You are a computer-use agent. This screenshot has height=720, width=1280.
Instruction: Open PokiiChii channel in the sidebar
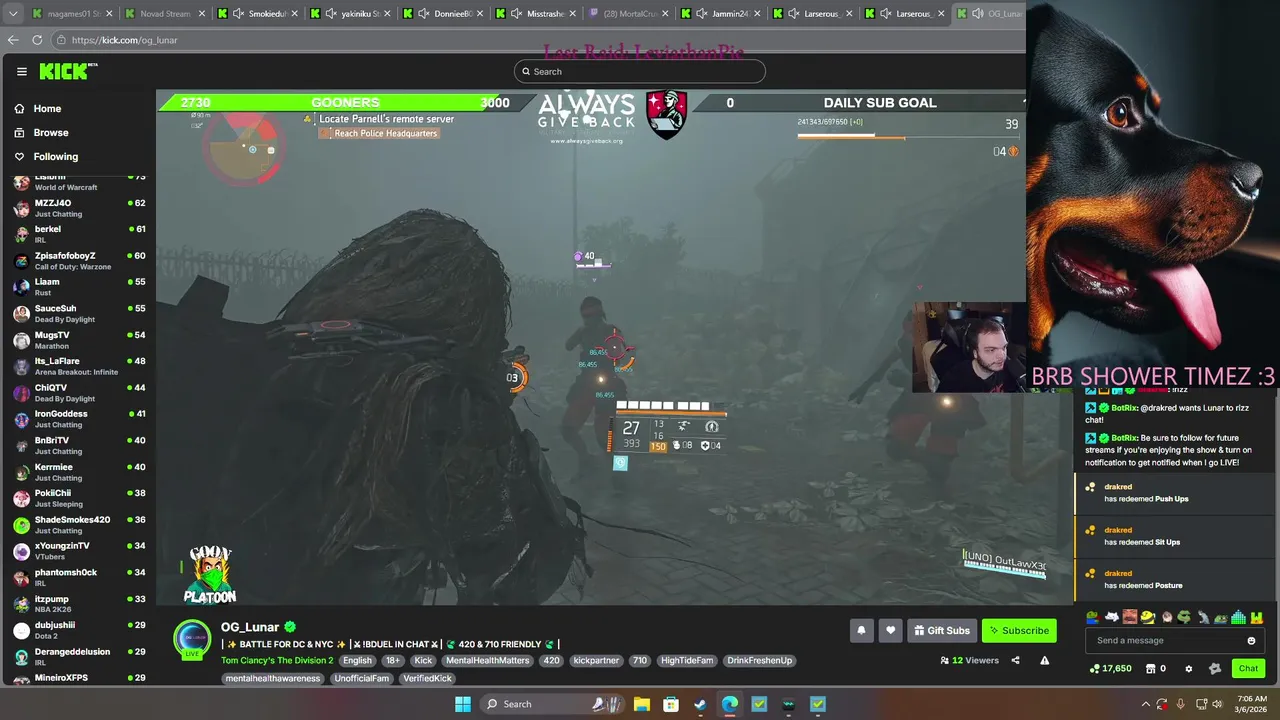click(x=78, y=498)
